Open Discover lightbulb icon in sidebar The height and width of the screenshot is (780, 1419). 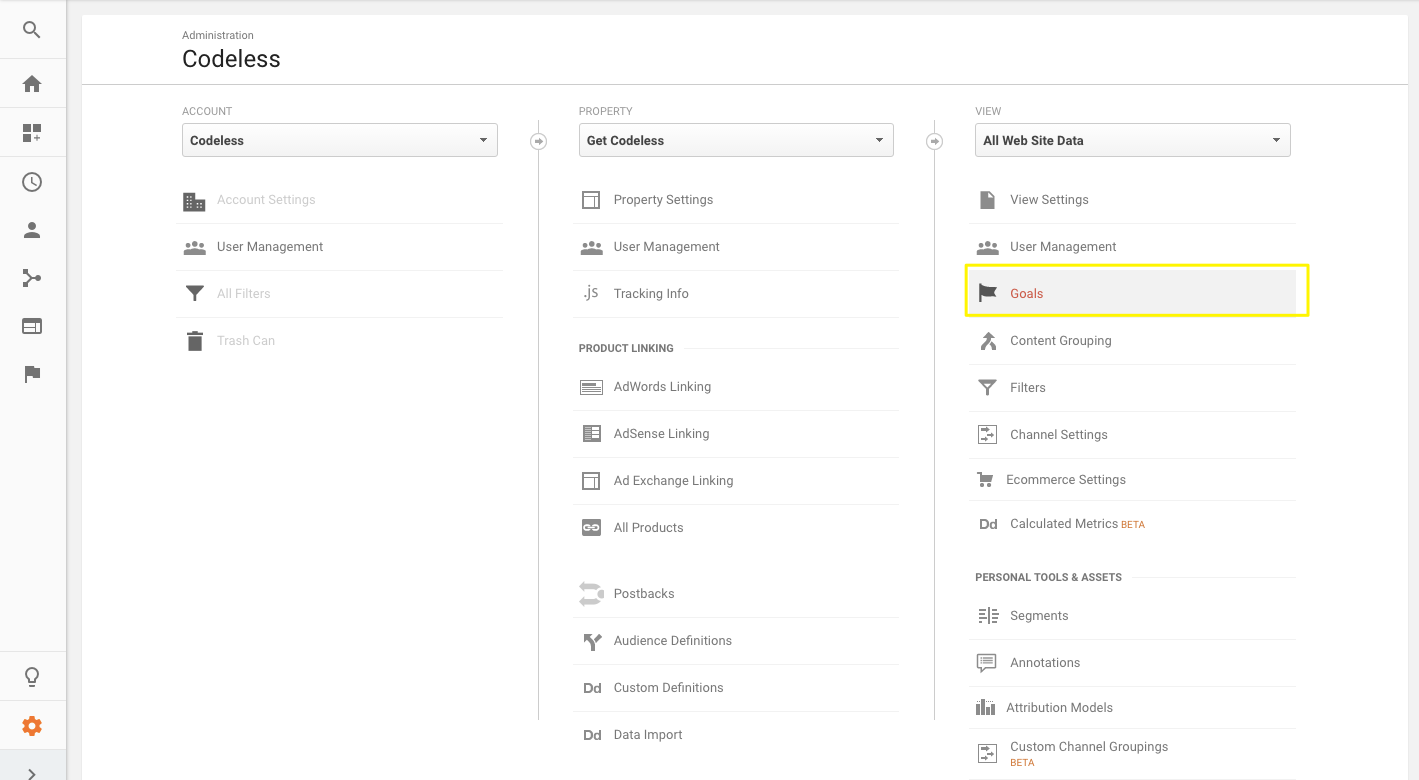click(x=32, y=677)
